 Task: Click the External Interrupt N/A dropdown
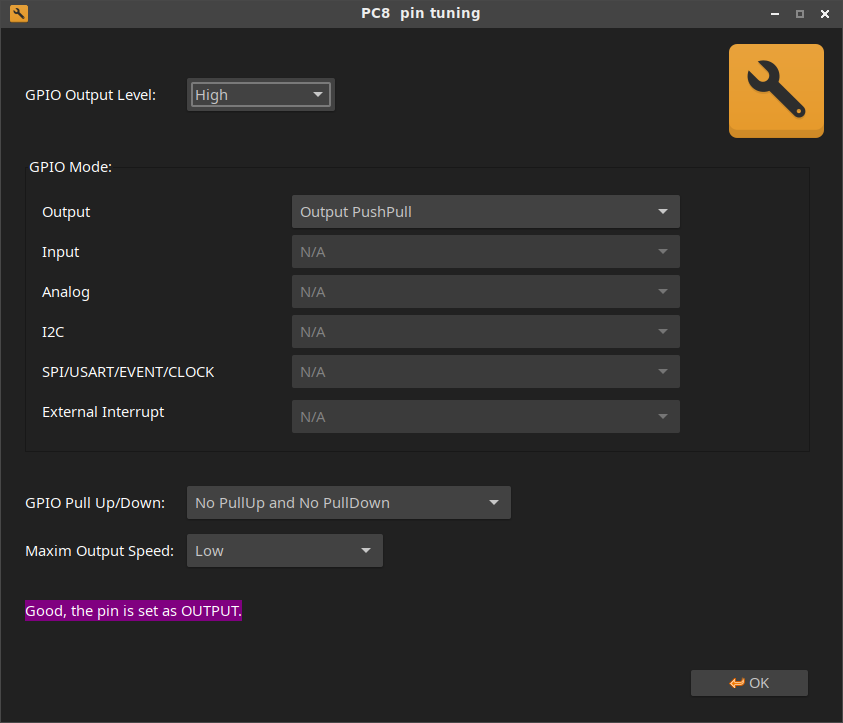pyautogui.click(x=485, y=417)
